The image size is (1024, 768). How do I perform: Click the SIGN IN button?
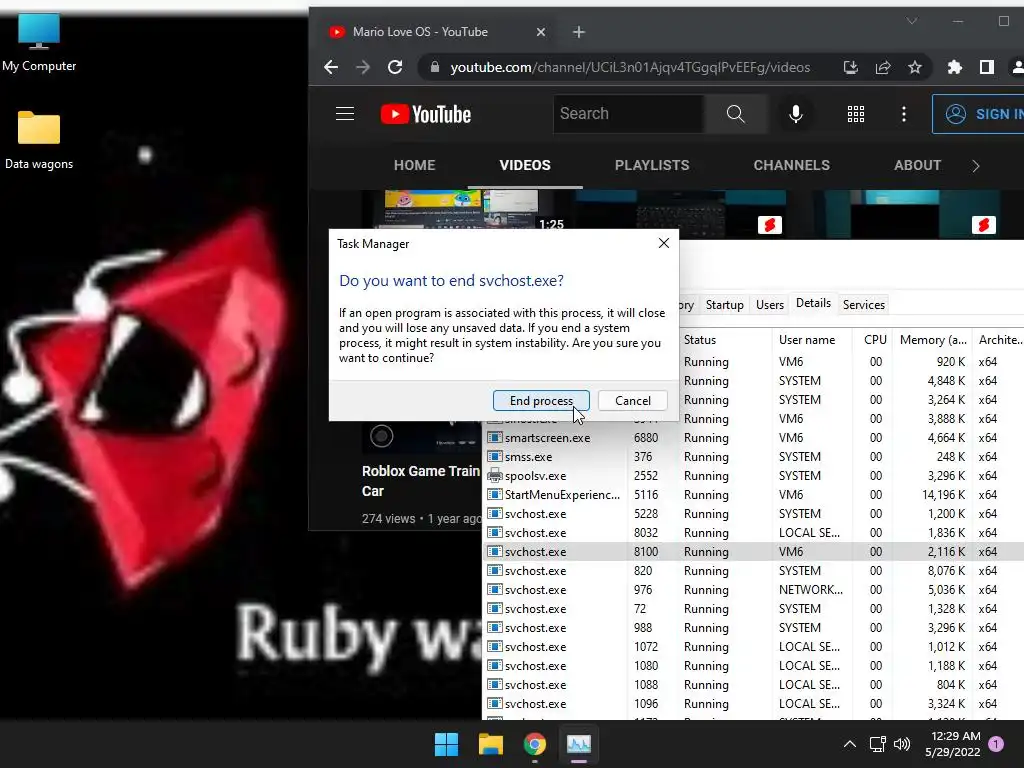(978, 114)
